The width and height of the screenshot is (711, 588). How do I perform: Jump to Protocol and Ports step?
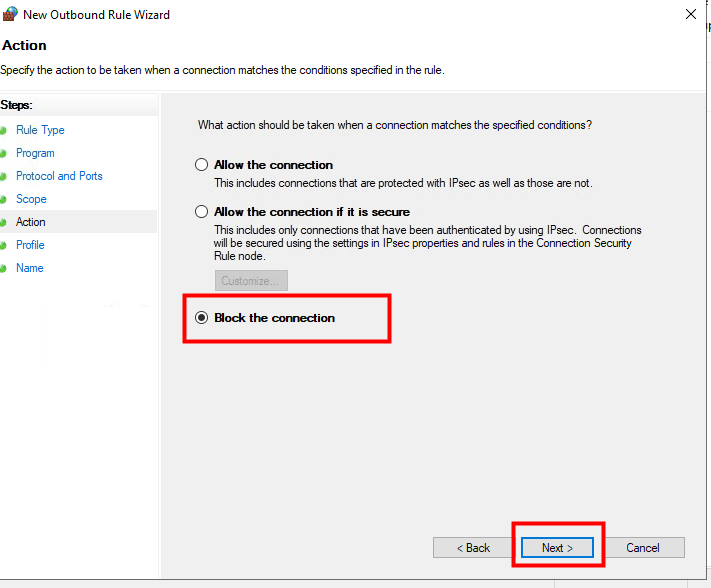click(x=59, y=176)
